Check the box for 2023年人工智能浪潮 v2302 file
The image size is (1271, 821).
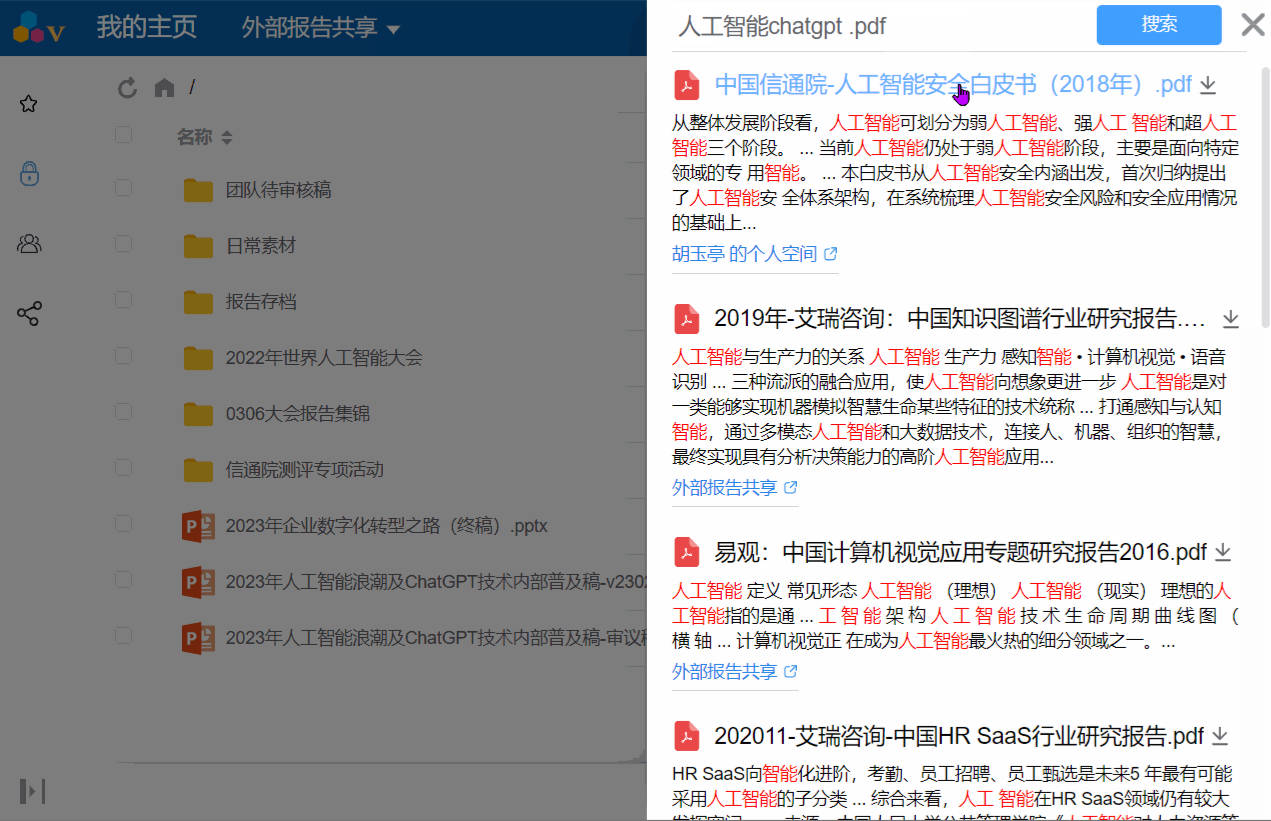click(123, 580)
